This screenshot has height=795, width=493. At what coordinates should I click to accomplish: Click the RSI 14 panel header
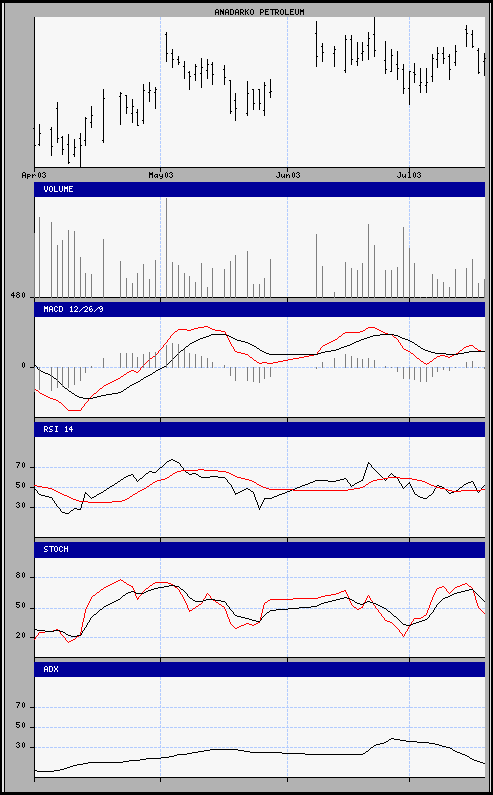click(x=259, y=429)
